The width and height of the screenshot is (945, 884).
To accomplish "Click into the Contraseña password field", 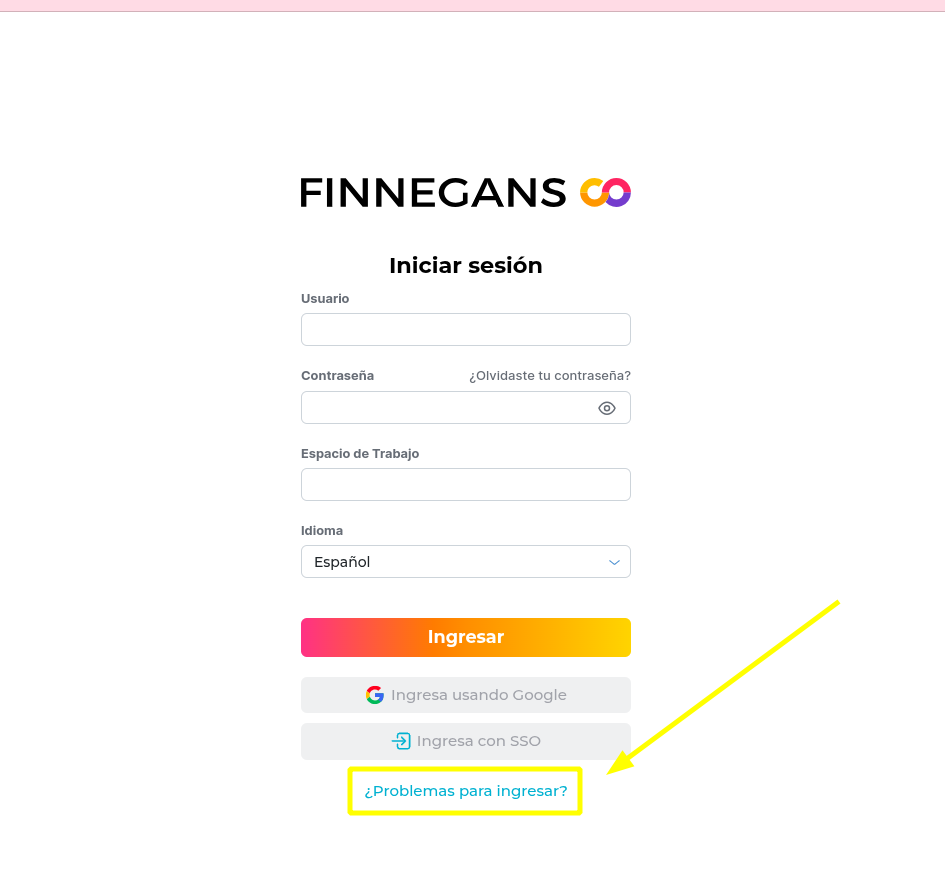I will click(445, 408).
